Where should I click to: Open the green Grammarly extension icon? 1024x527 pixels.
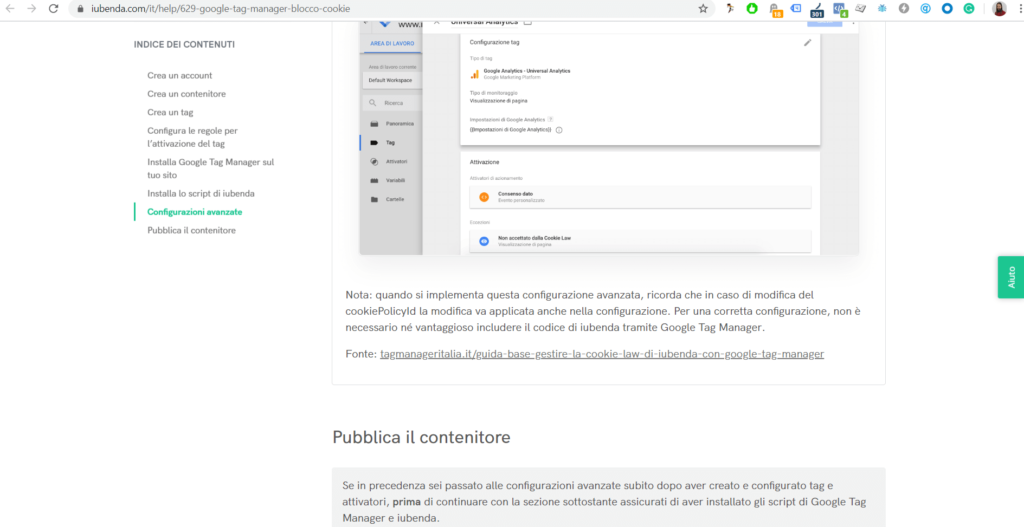click(x=969, y=8)
